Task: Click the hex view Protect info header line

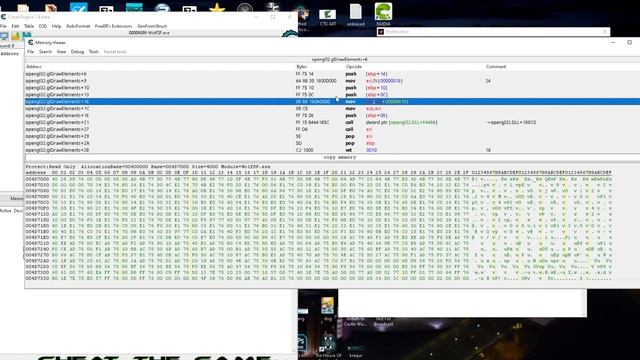Action: coord(148,167)
